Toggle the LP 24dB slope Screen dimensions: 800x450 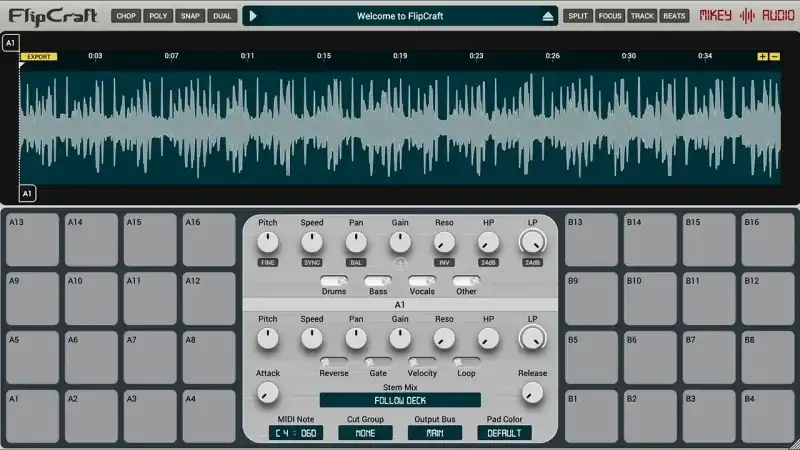point(532,262)
